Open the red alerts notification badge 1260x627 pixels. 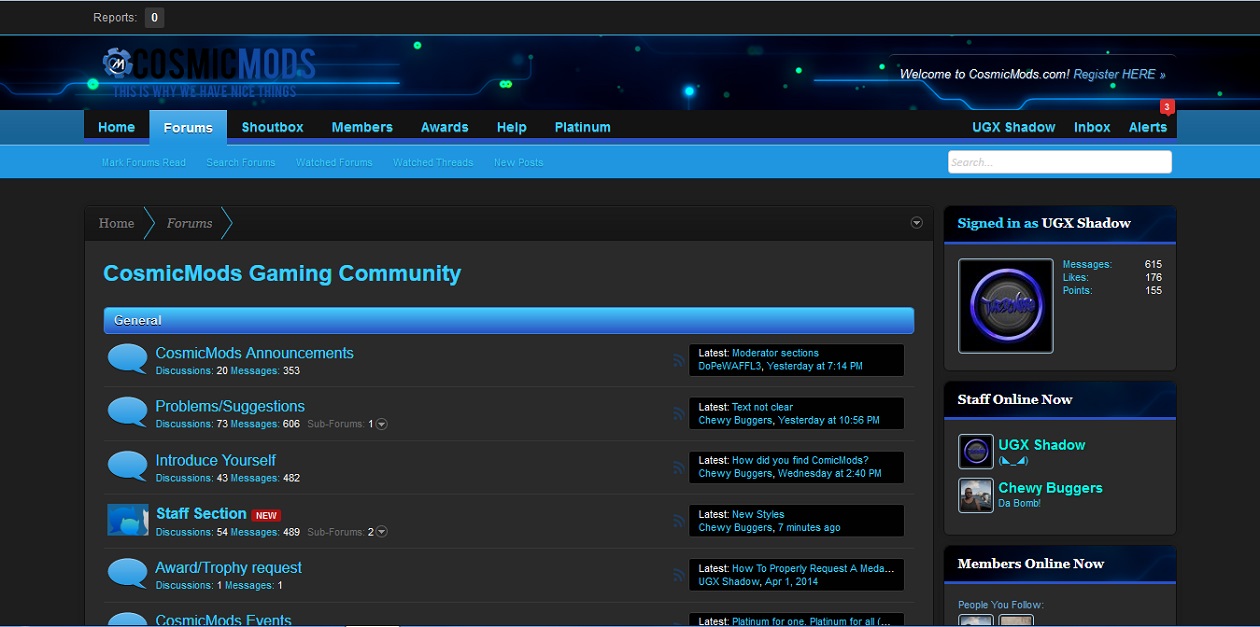click(1166, 107)
